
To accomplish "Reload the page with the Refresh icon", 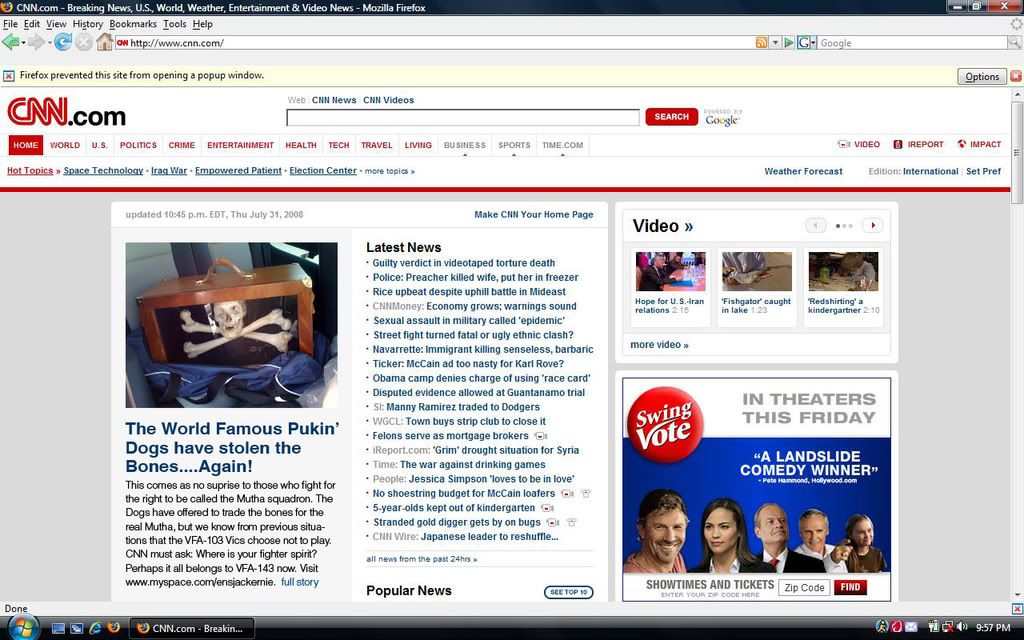I will click(x=63, y=42).
